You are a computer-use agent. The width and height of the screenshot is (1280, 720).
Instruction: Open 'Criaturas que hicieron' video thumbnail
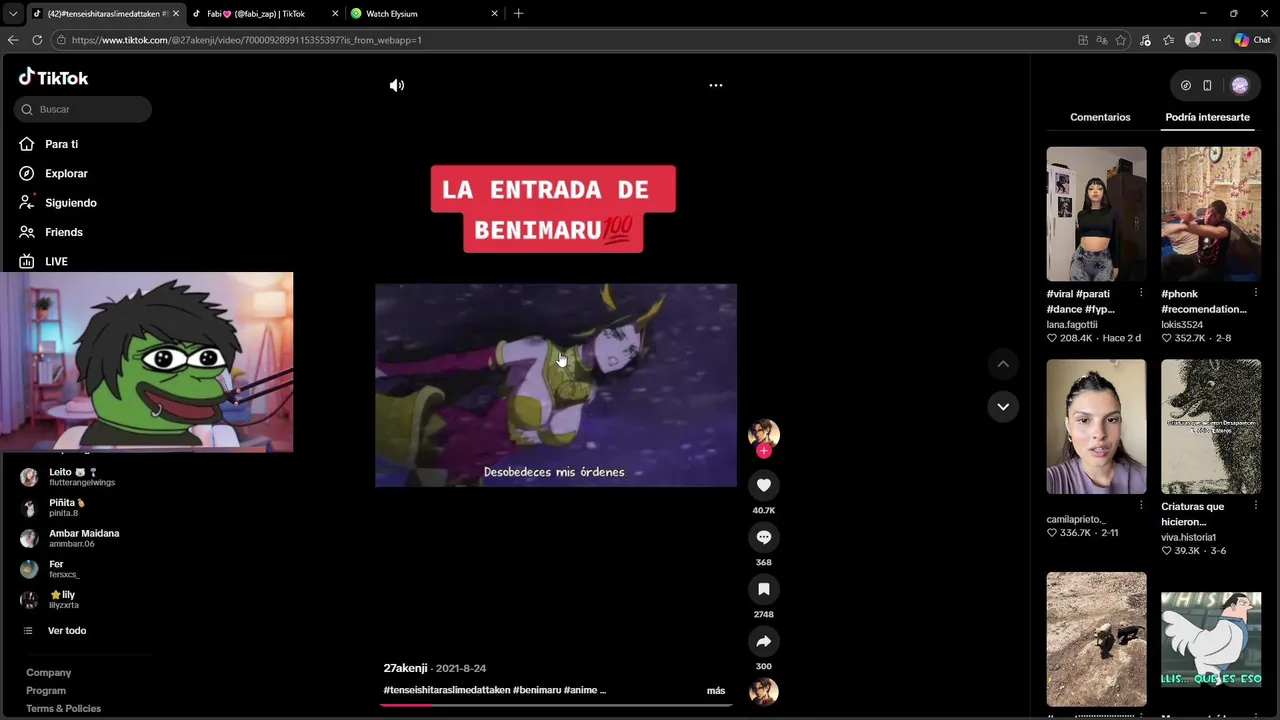1211,427
